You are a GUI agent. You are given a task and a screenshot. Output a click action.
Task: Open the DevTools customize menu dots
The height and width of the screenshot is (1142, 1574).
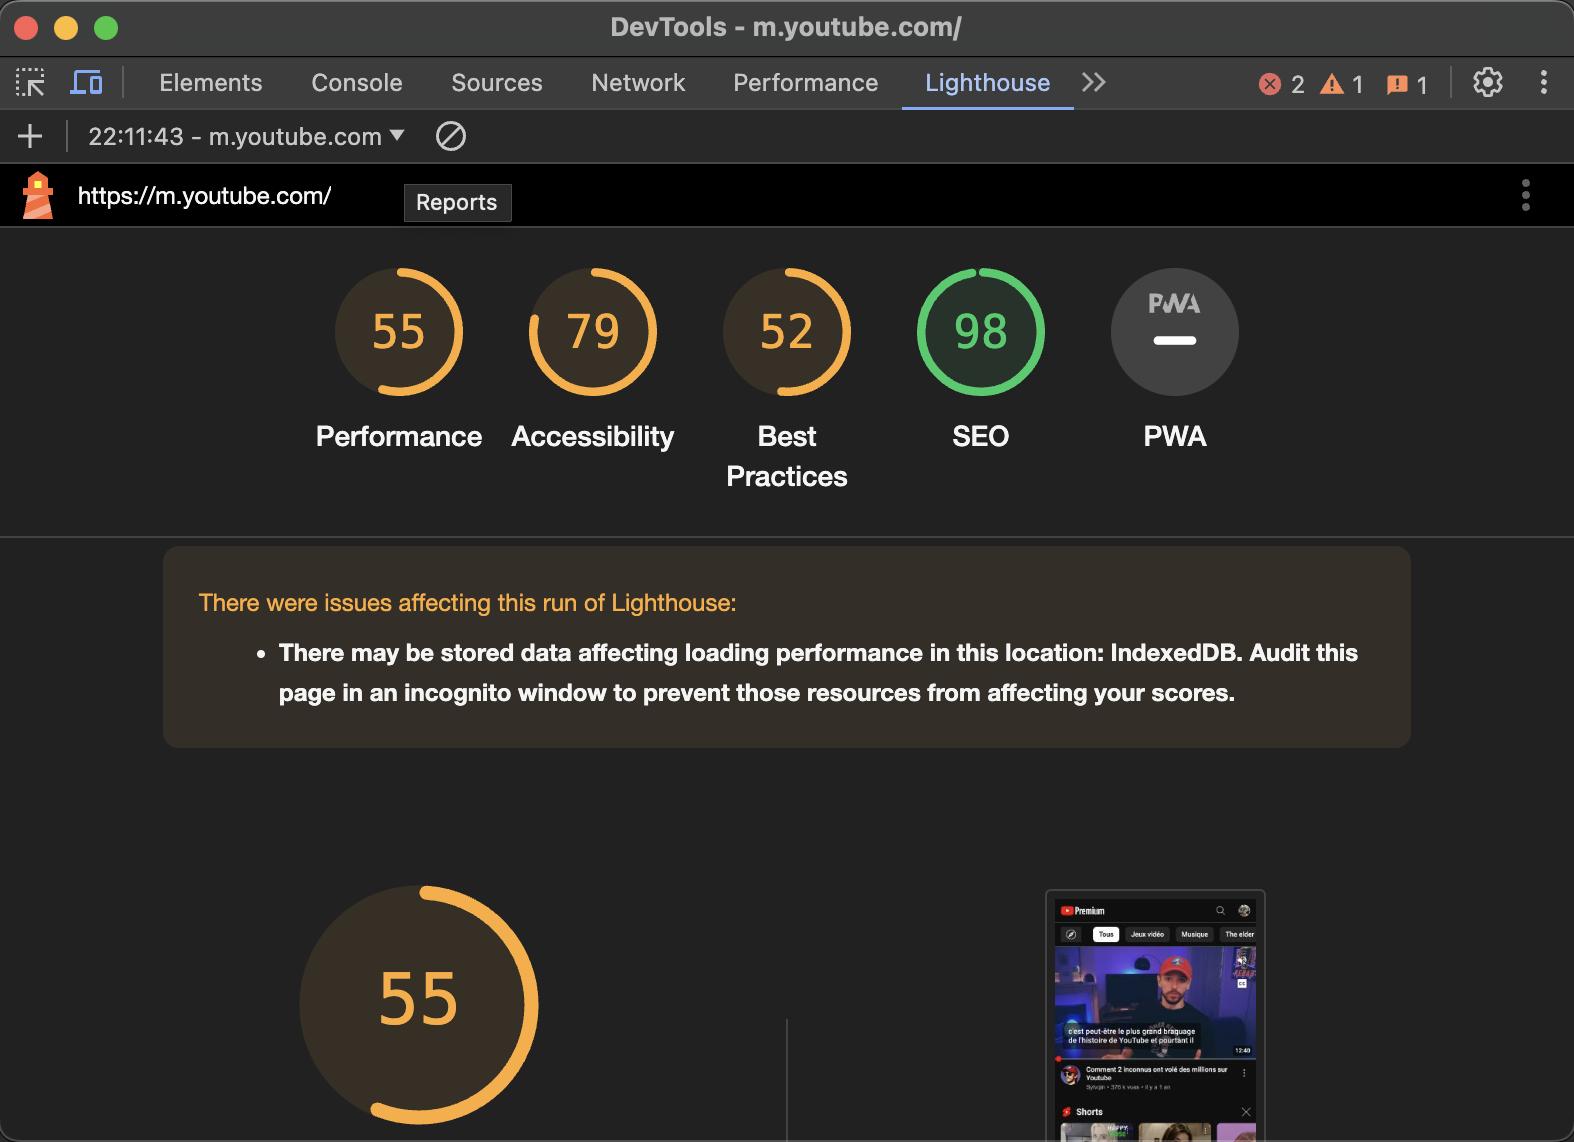coord(1544,83)
